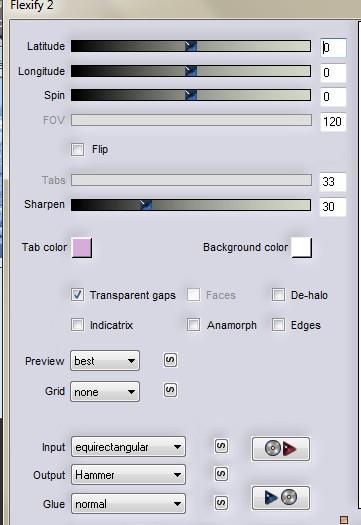Click the S icon next to Output dropdown
The height and width of the screenshot is (525, 361).
click(x=221, y=474)
